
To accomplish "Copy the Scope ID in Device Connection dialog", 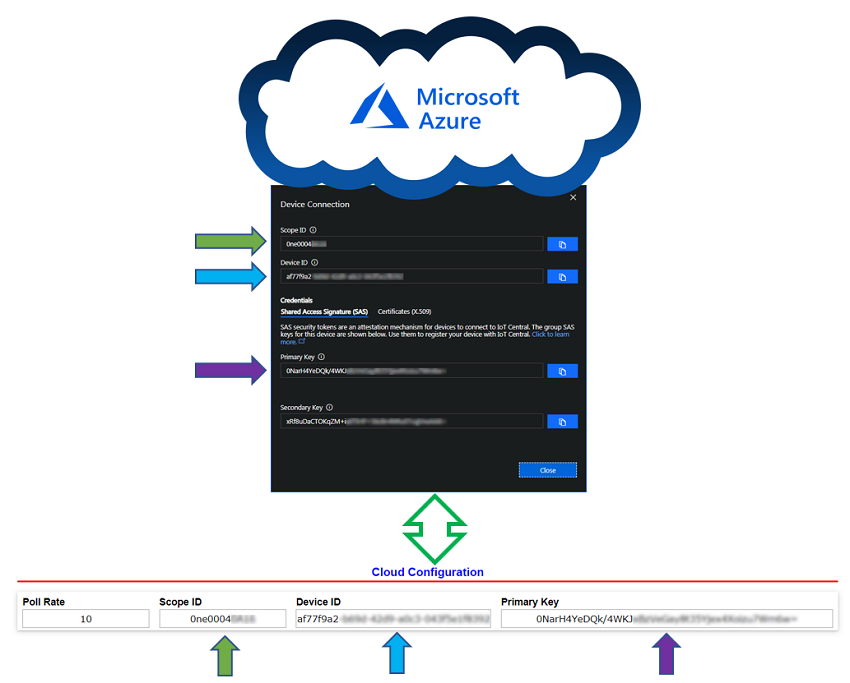I will pos(562,244).
